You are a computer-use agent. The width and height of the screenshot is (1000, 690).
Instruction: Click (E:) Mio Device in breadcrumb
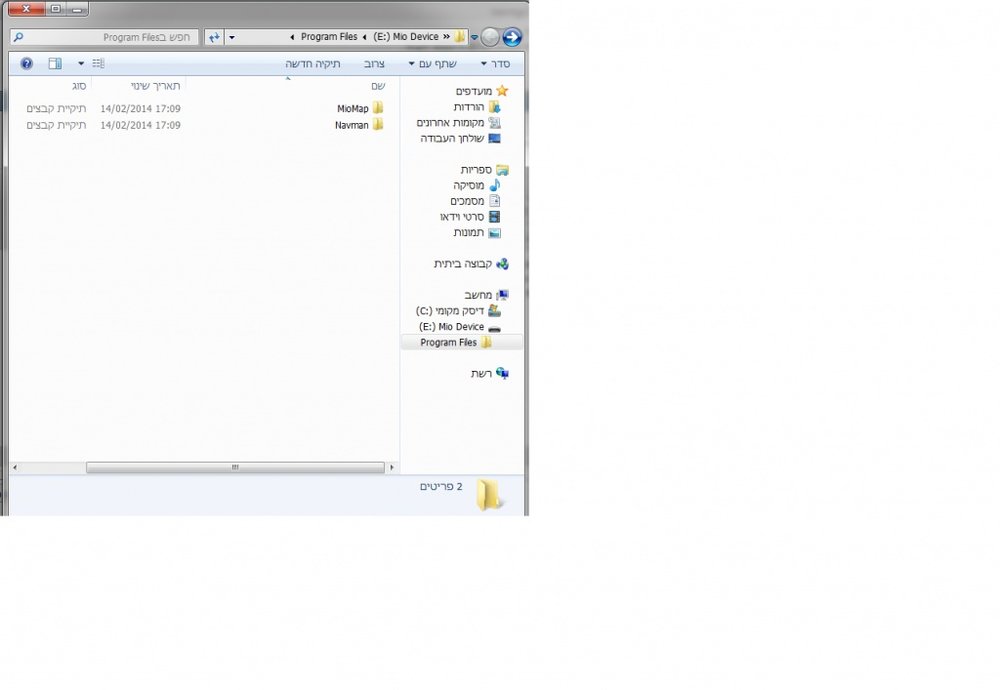pos(406,37)
